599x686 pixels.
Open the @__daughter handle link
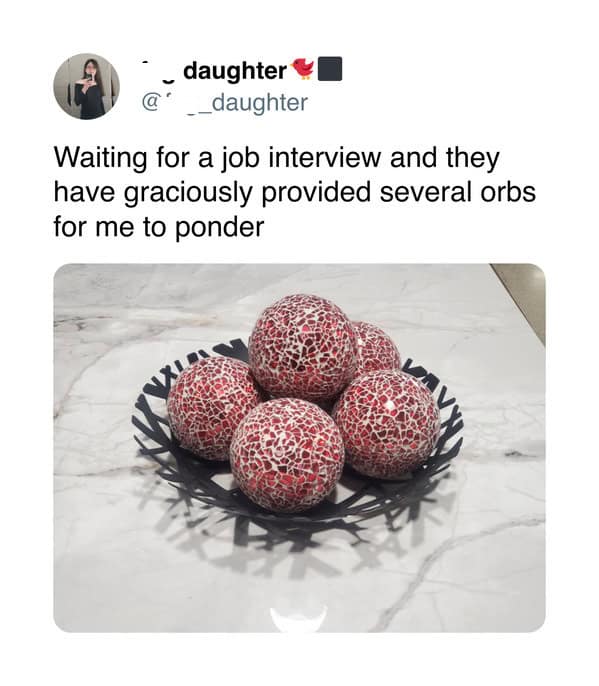point(224,102)
